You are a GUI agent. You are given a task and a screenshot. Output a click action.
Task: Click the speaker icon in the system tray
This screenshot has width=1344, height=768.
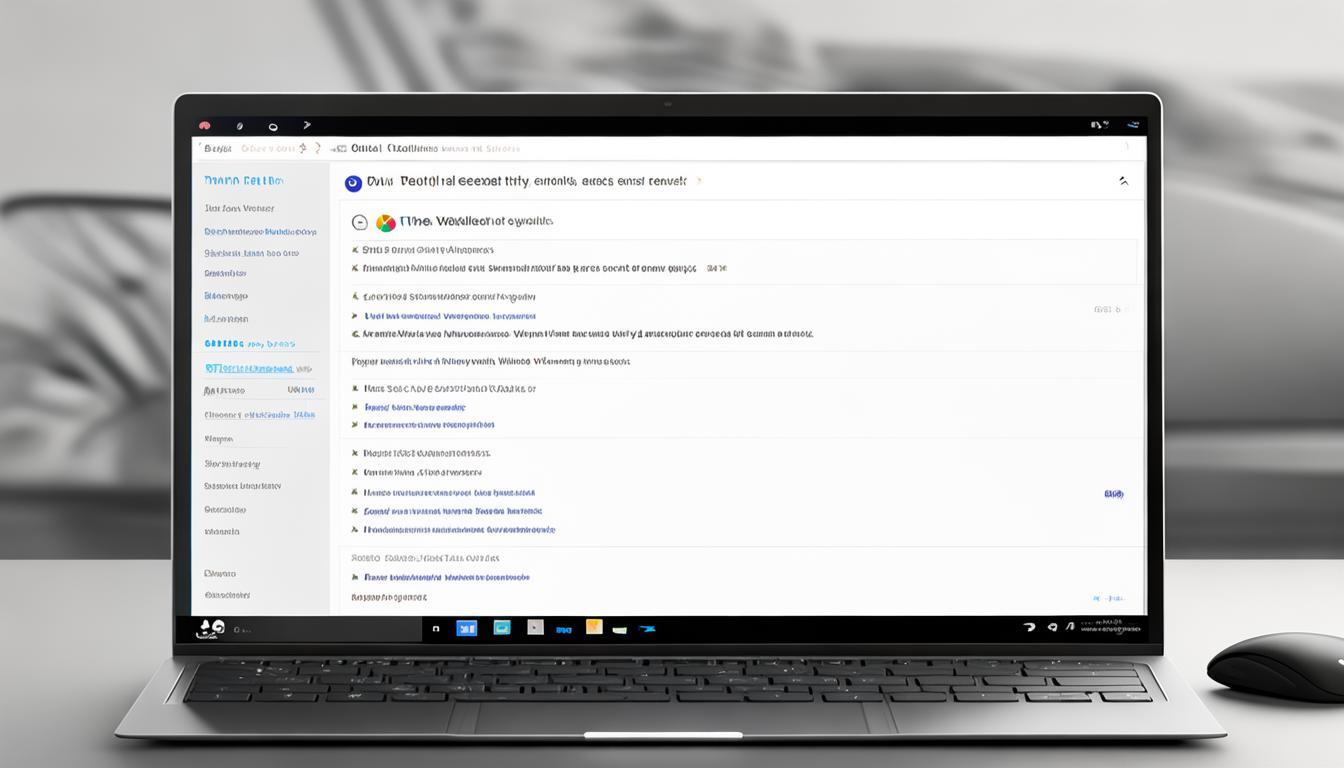click(x=1052, y=627)
